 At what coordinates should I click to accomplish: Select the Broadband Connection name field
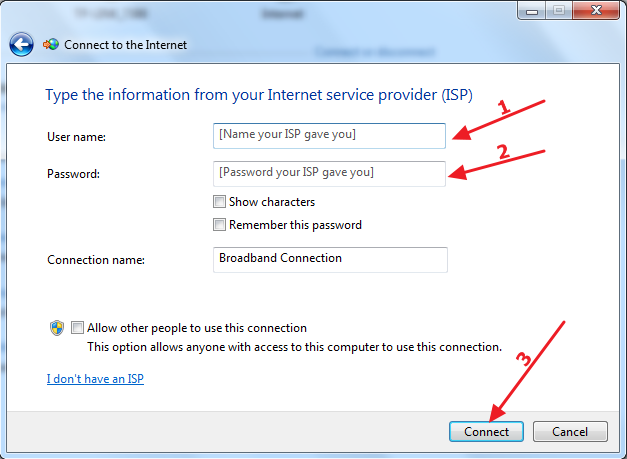pyautogui.click(x=329, y=259)
